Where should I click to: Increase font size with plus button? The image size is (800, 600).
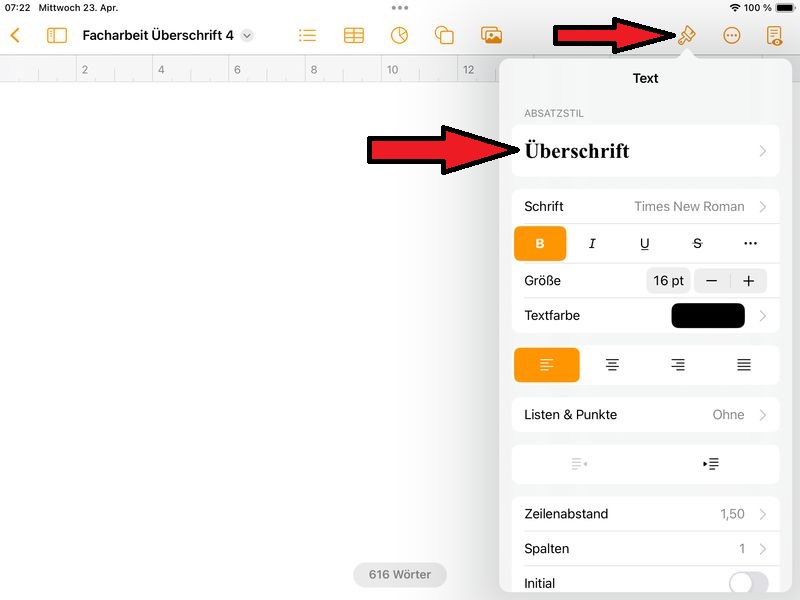pyautogui.click(x=748, y=281)
